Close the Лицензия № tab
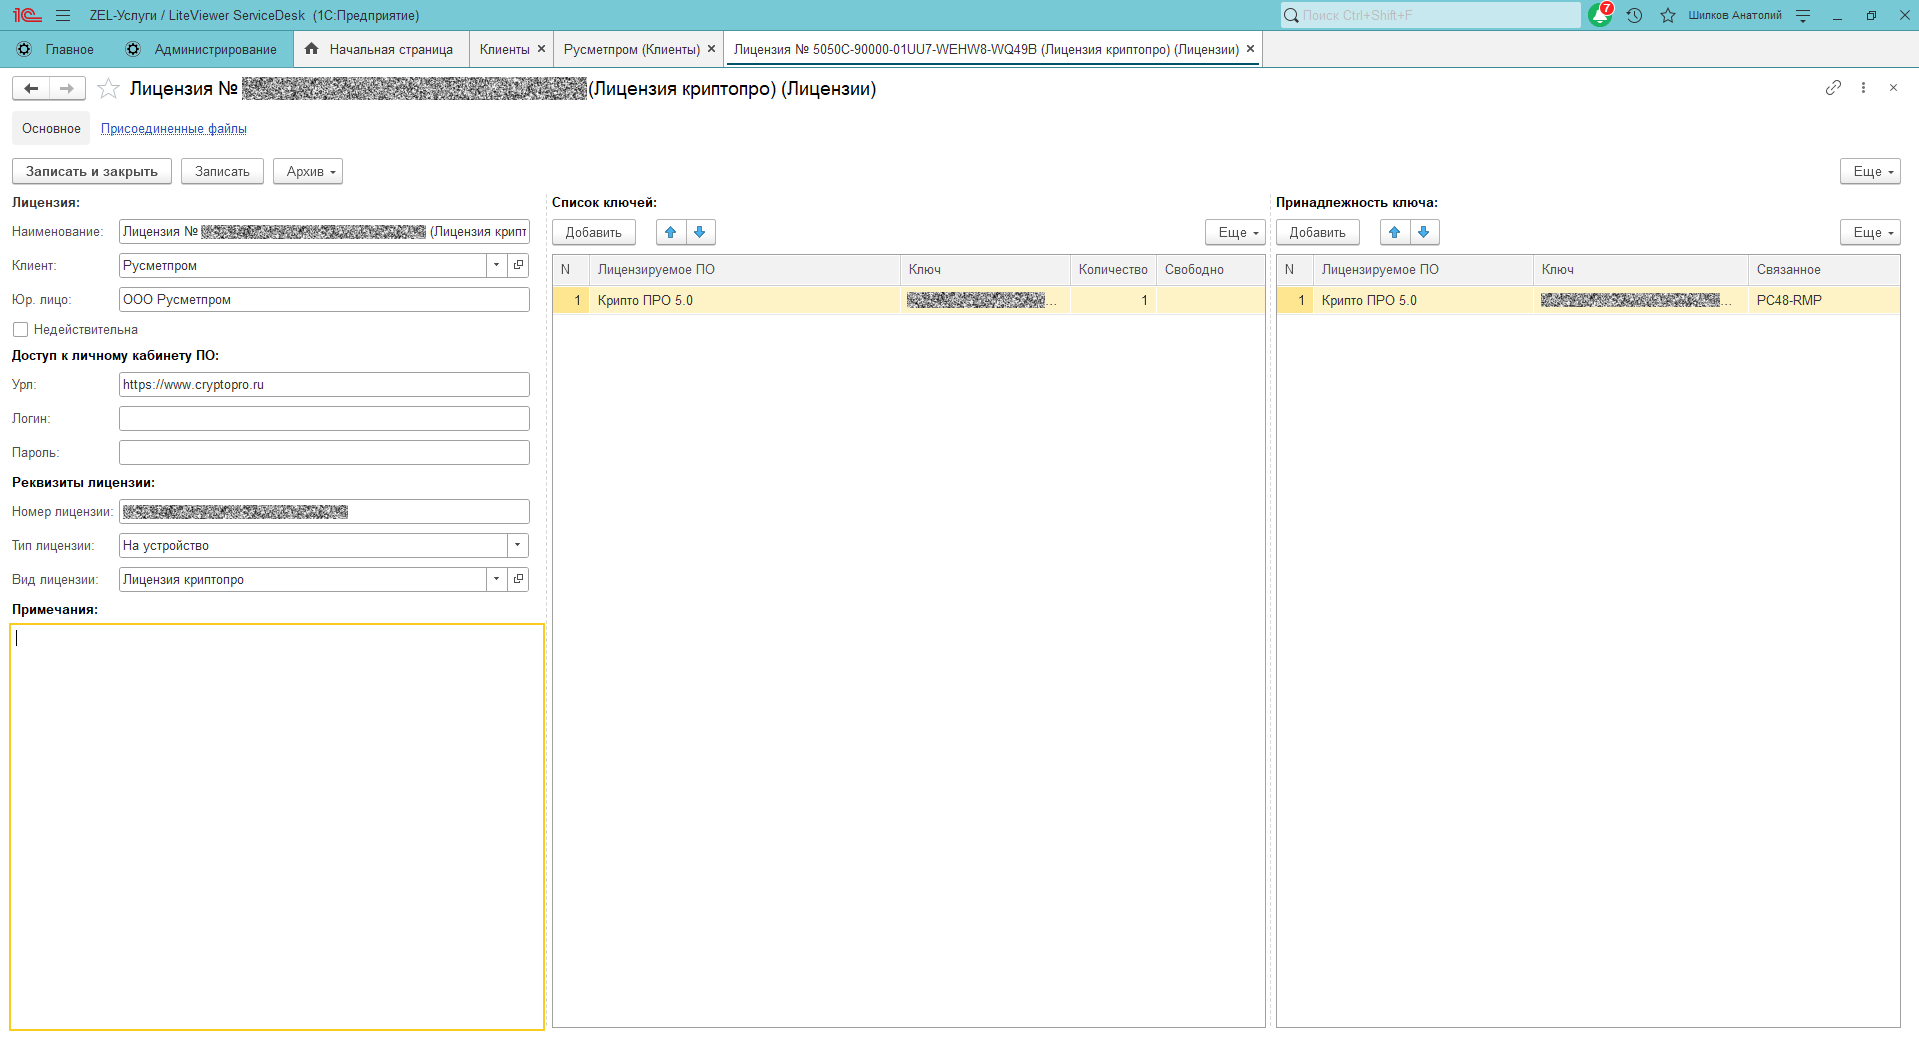Image resolution: width=1919 pixels, height=1039 pixels. click(1250, 49)
